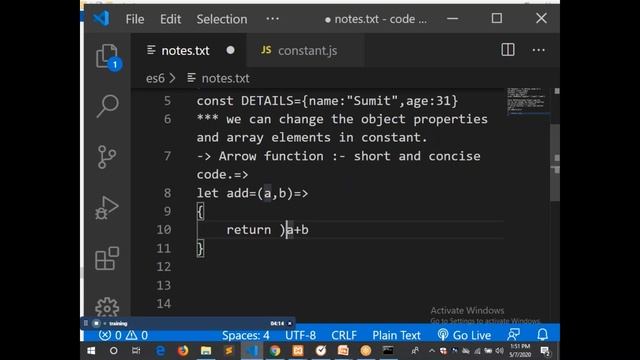
Task: Open the errors and warnings problems indicator
Action: point(123,336)
